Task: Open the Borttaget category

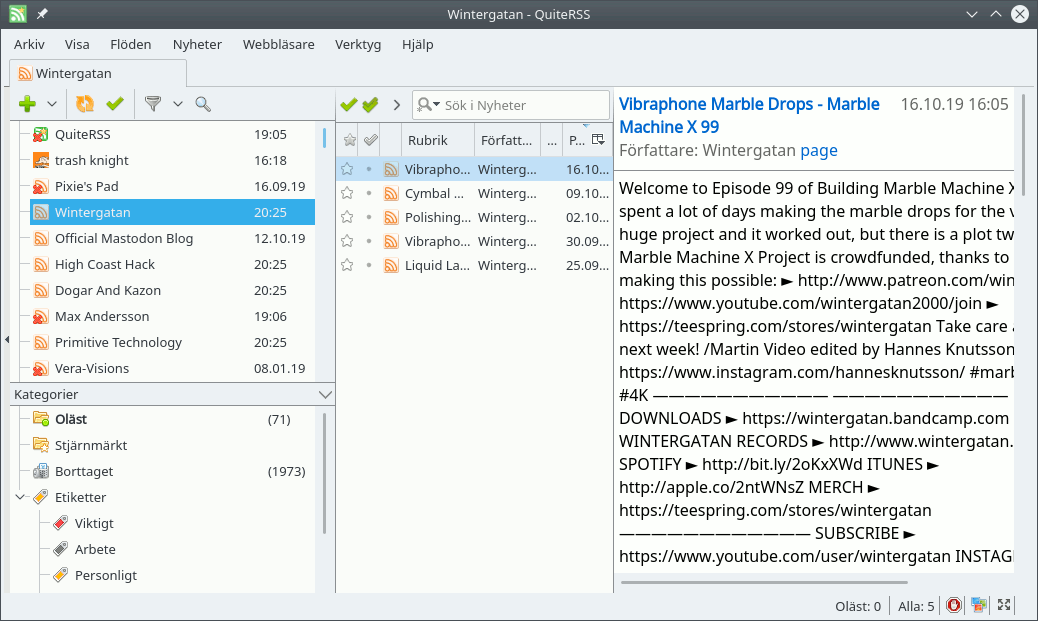Action: 172,471
